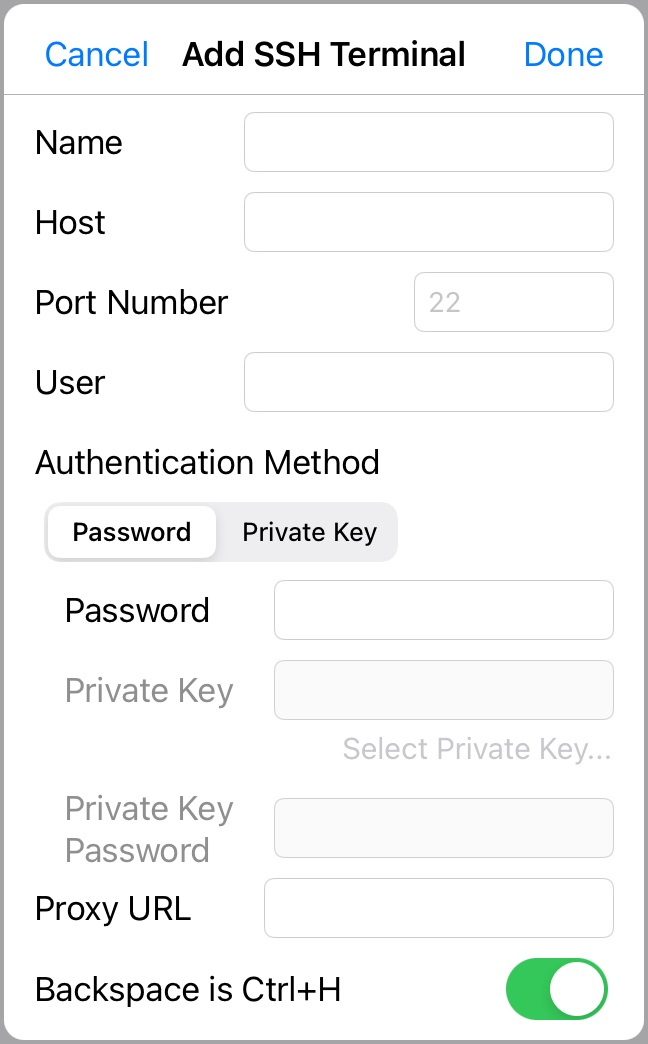Focus the Proxy URL input
The width and height of the screenshot is (648, 1044).
tap(438, 907)
